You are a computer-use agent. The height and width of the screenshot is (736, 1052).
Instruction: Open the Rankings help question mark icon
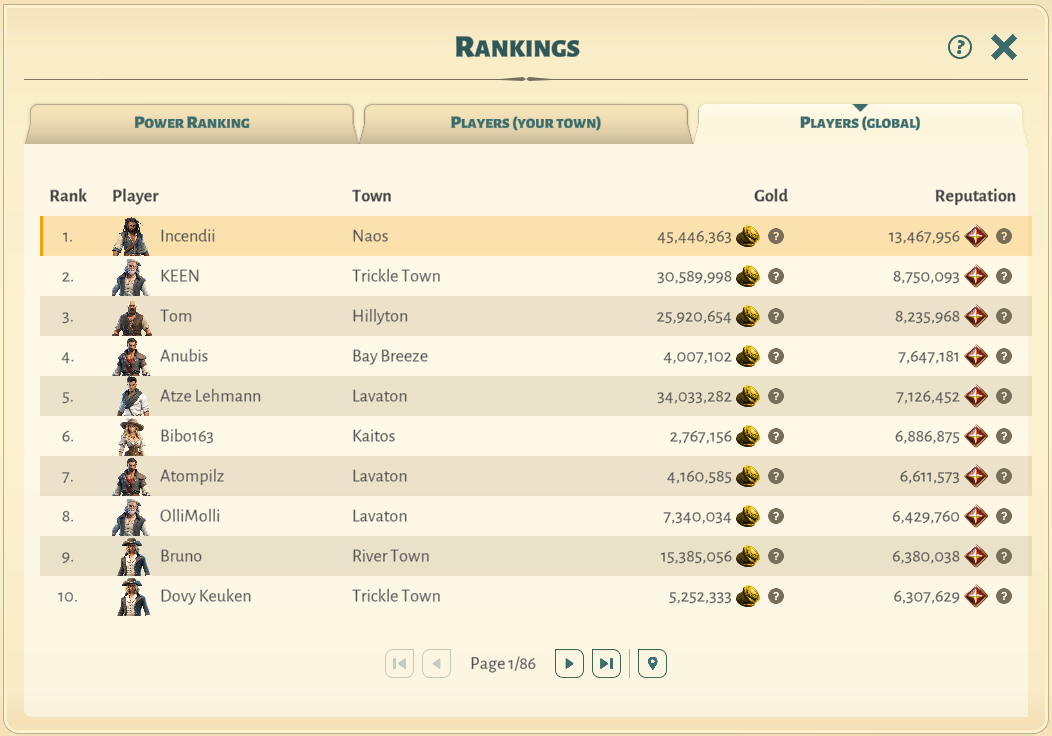[960, 47]
